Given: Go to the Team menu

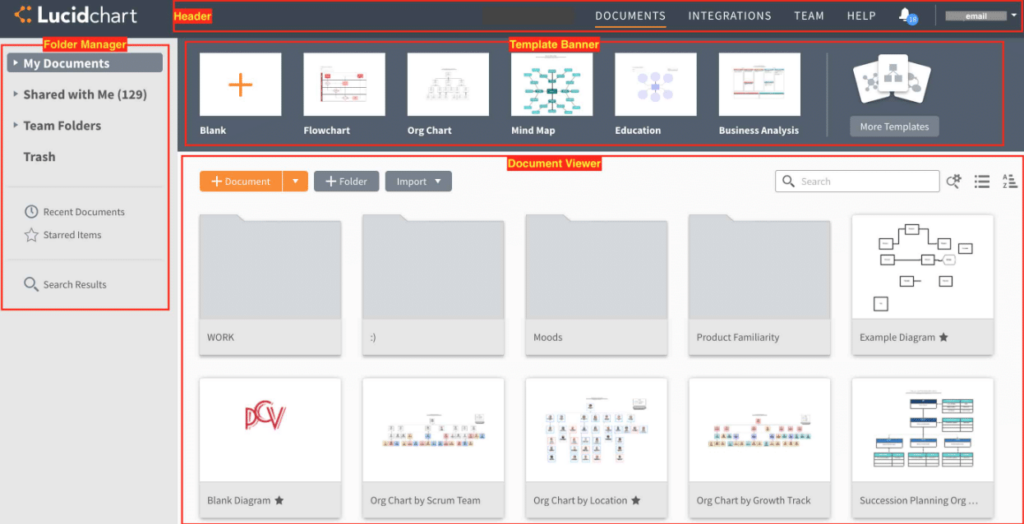Looking at the screenshot, I should 809,16.
